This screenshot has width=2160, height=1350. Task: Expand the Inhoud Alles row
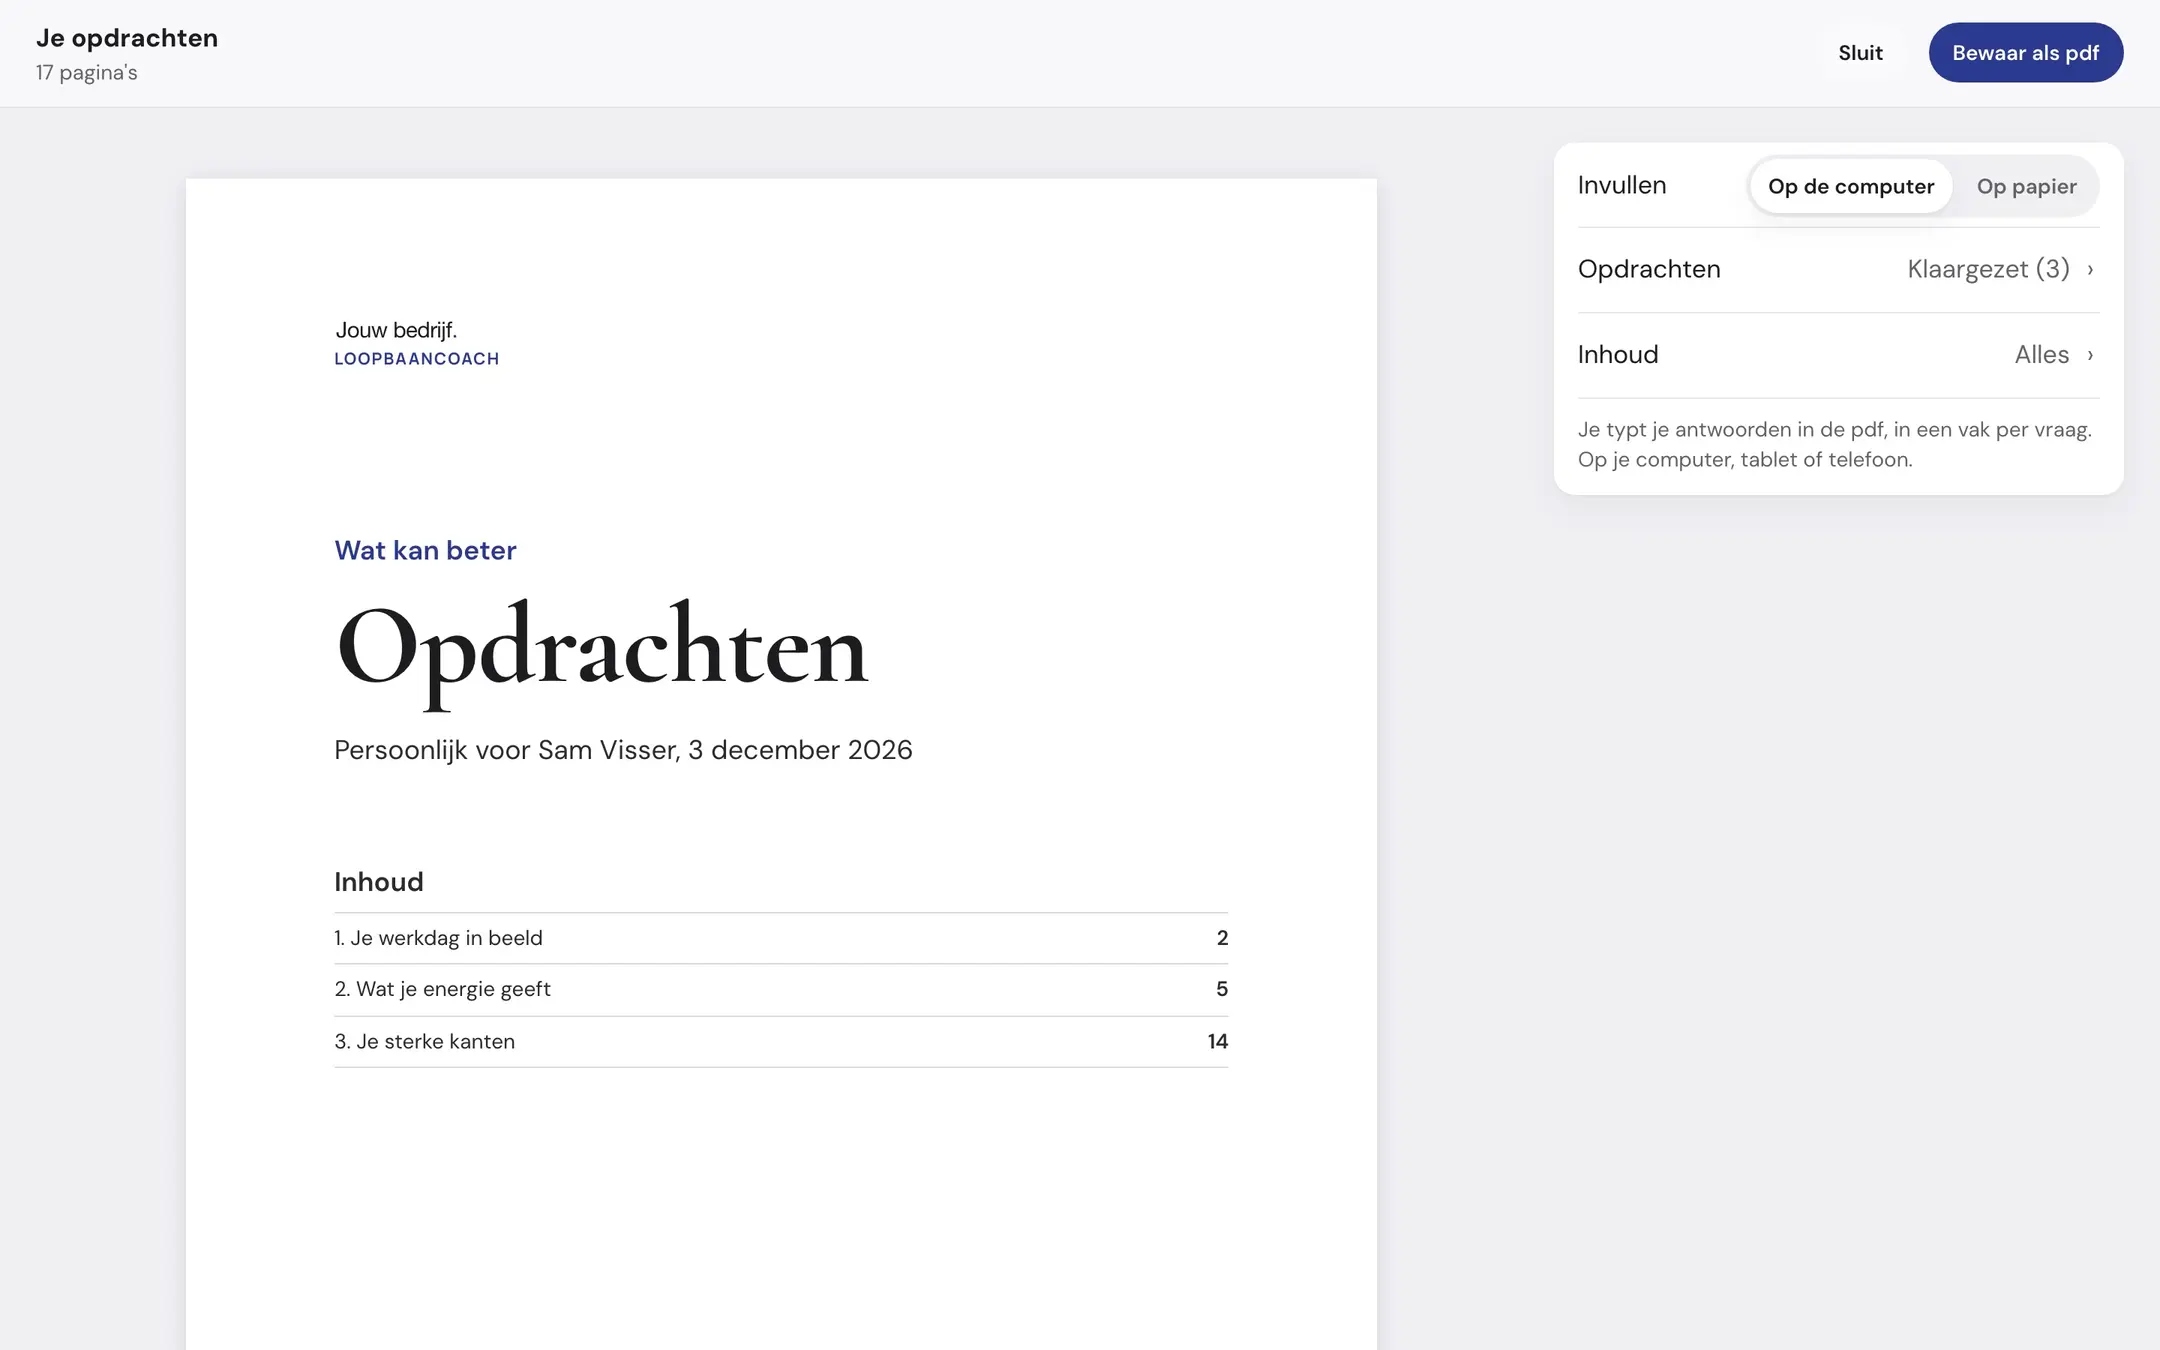(x=1838, y=355)
